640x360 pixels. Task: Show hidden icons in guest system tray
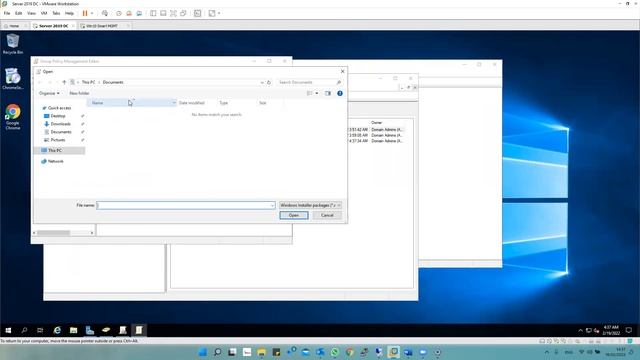580,331
